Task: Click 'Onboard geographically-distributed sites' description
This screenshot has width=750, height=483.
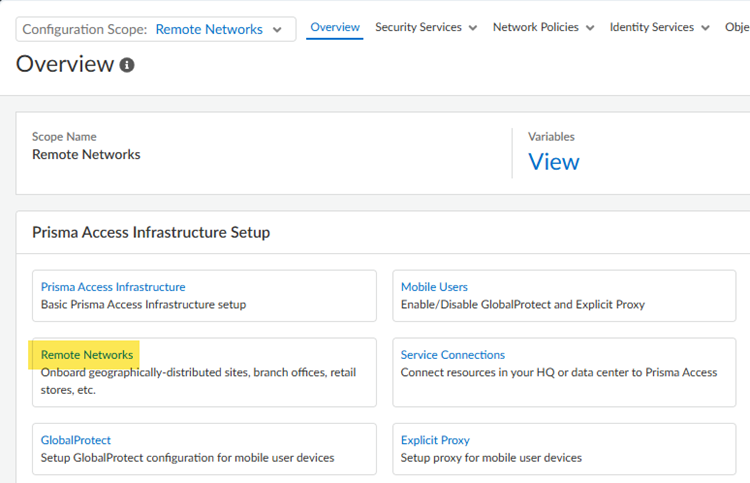Action: (x=198, y=381)
